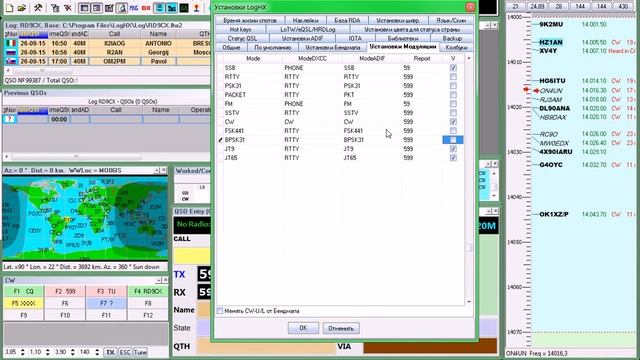Screen dimensions: 640x360
Task: Click the world map in grayline panel
Action: [x=85, y=218]
